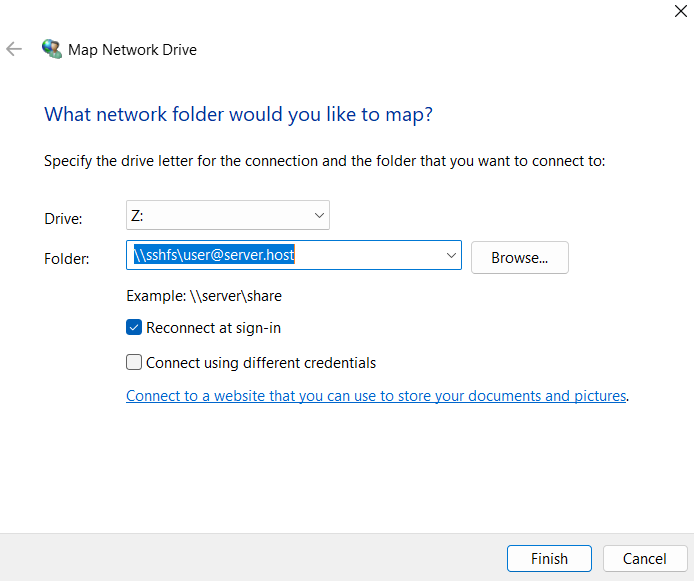Click the Connect using different credentials label
Screen dimensions: 694x581
(261, 363)
